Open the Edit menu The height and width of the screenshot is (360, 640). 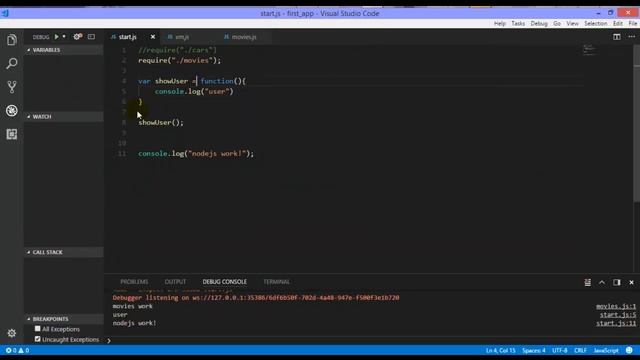click(618, 24)
